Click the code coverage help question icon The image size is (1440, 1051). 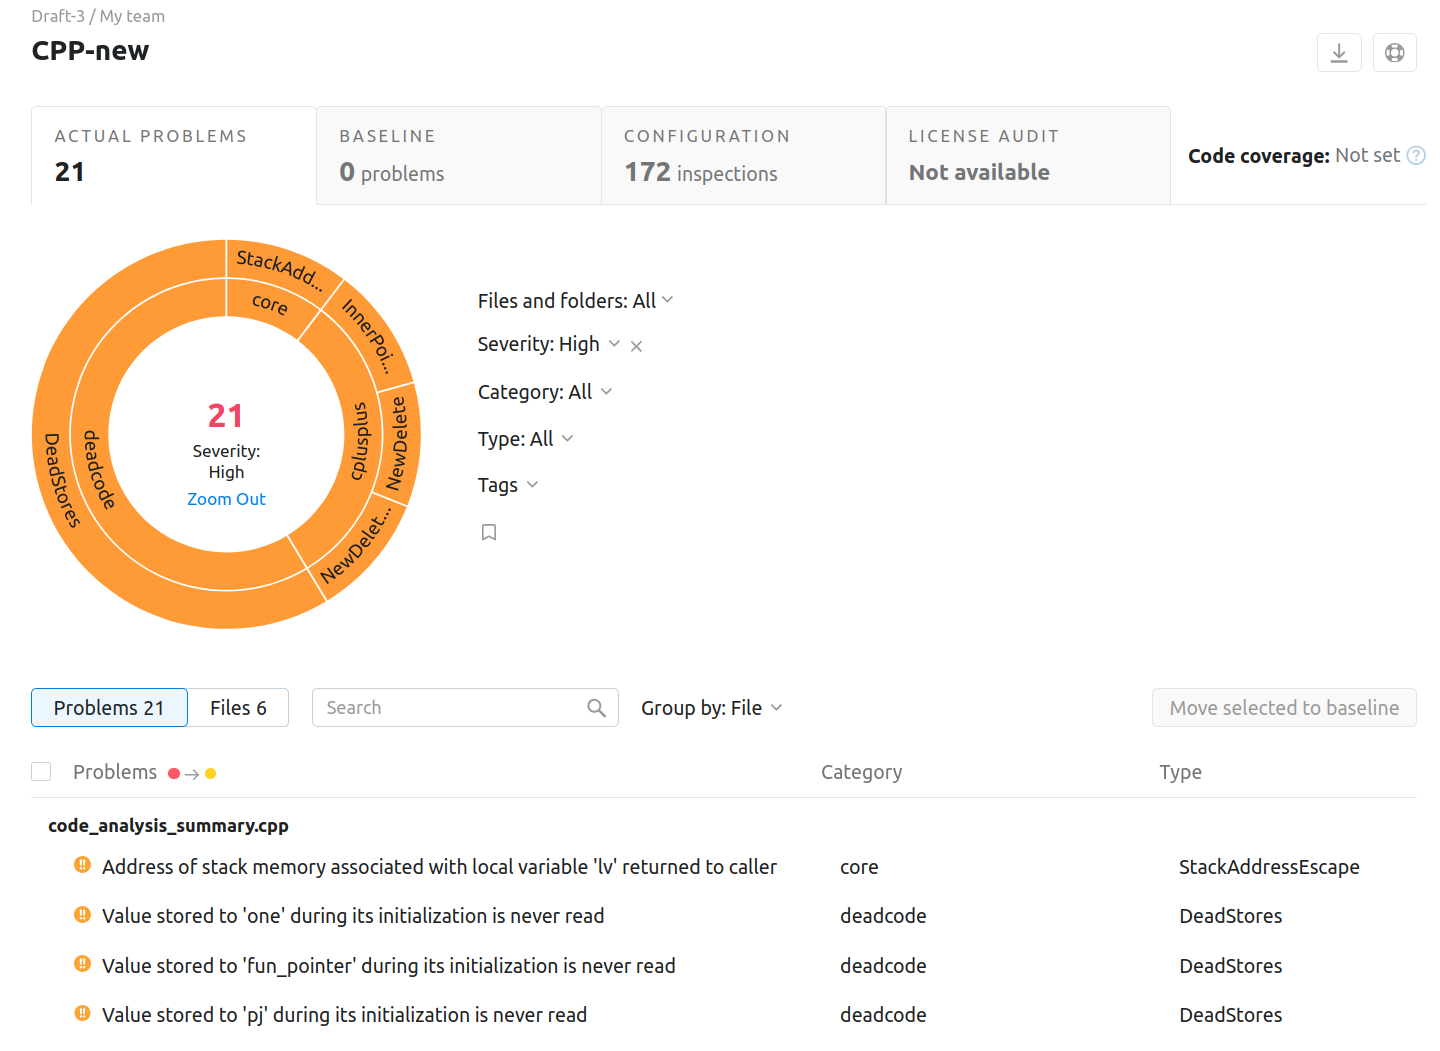pyautogui.click(x=1416, y=156)
